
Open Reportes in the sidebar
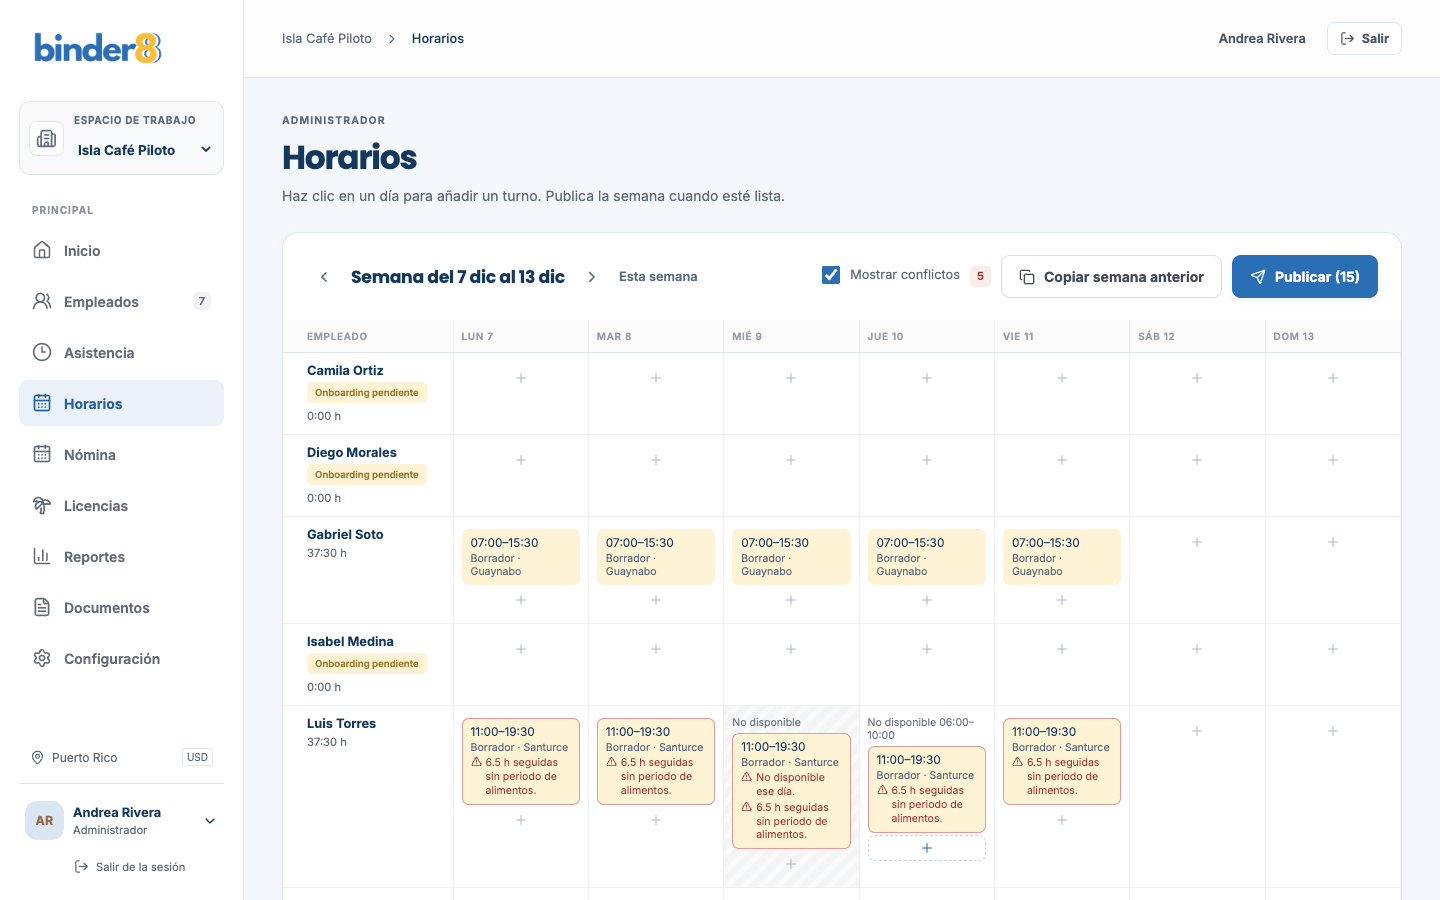click(121, 556)
